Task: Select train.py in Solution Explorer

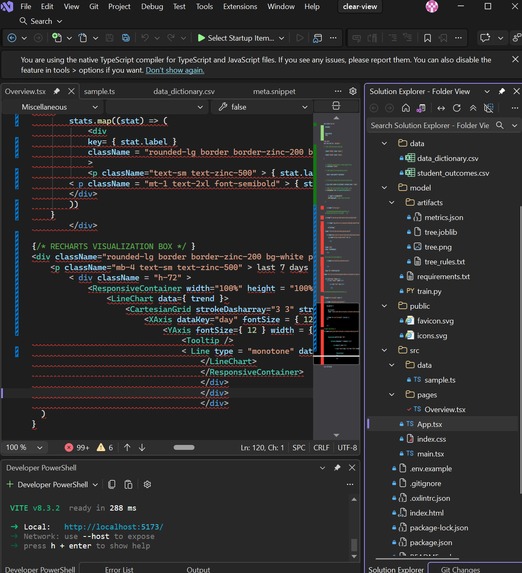Action: 429,291
